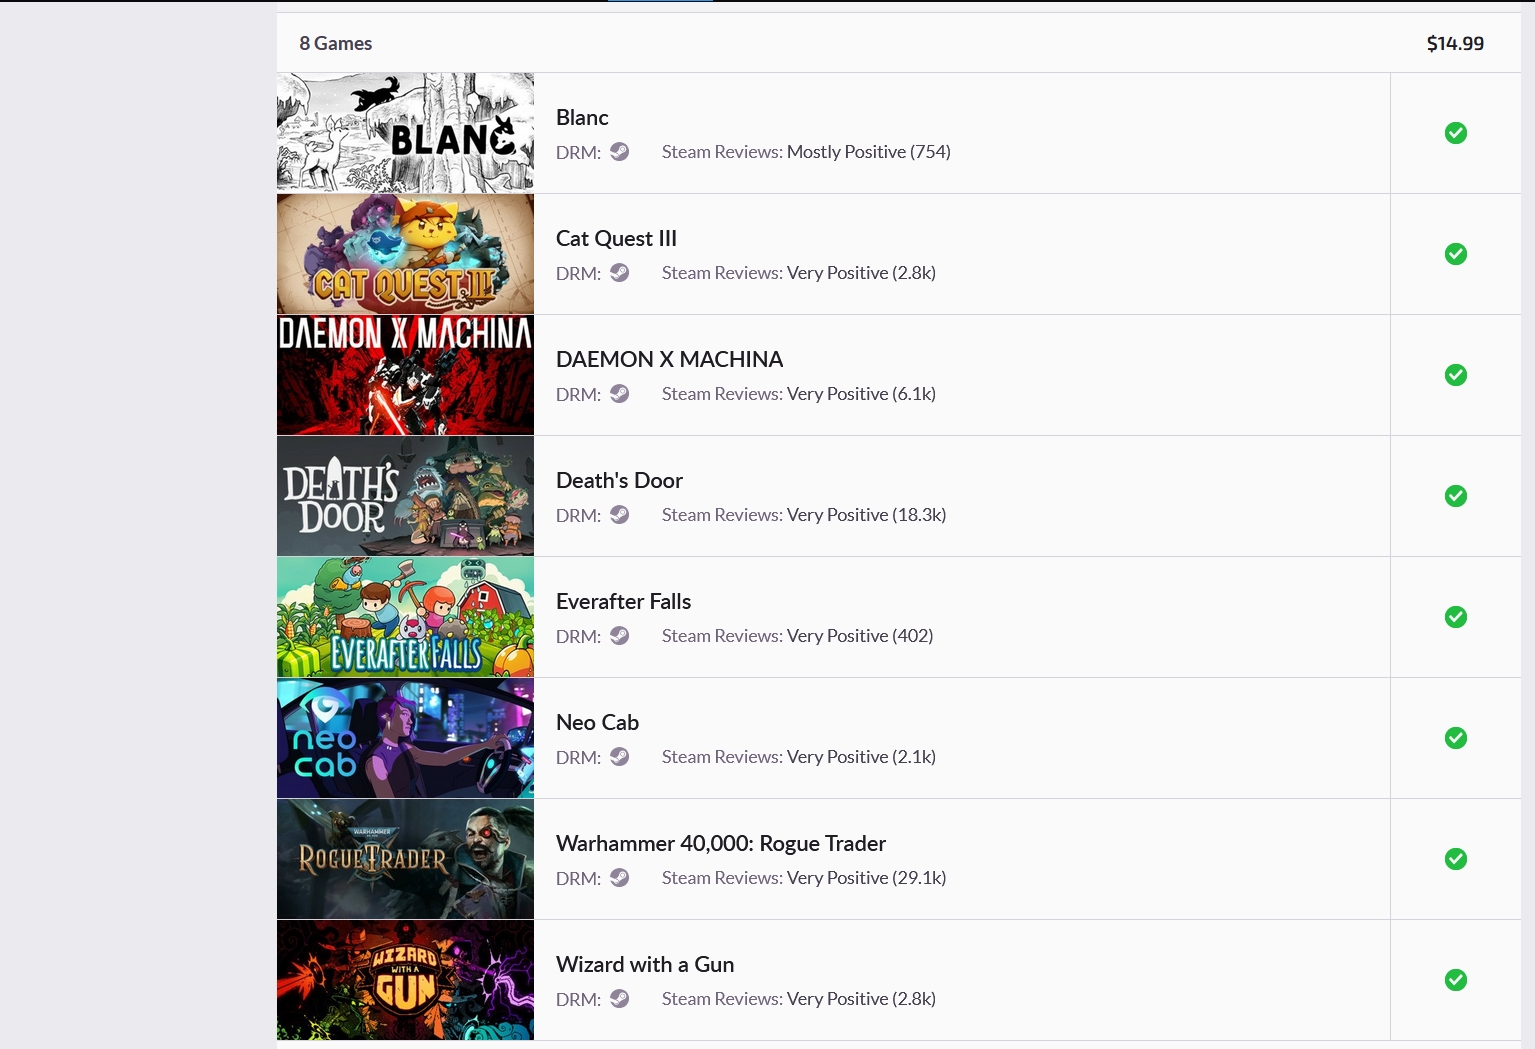Select the Neo Cab title
Screen dimensions: 1535x1049
coord(597,723)
